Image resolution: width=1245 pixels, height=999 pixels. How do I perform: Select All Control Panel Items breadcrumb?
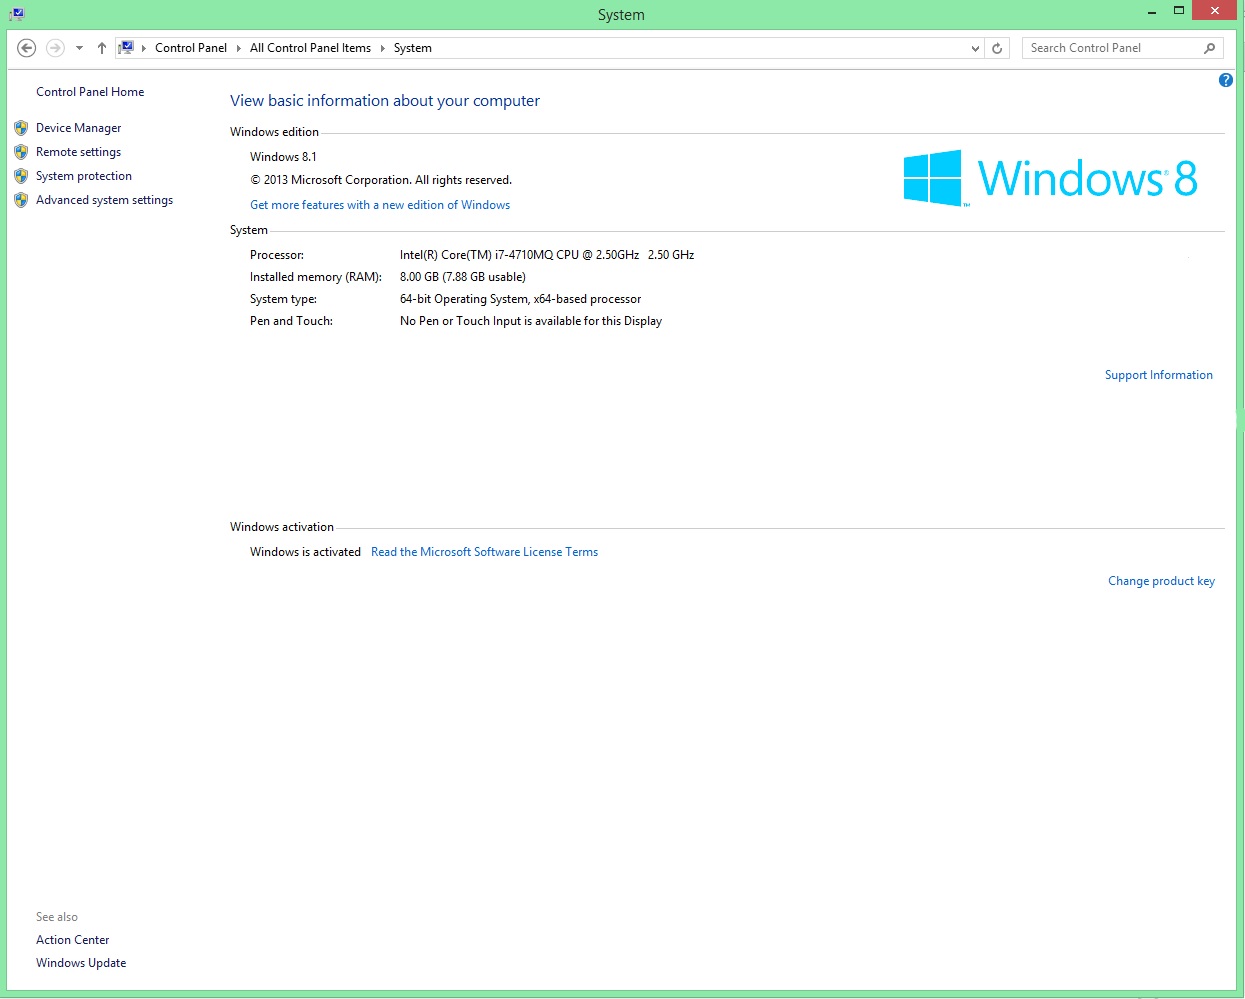[x=310, y=48]
